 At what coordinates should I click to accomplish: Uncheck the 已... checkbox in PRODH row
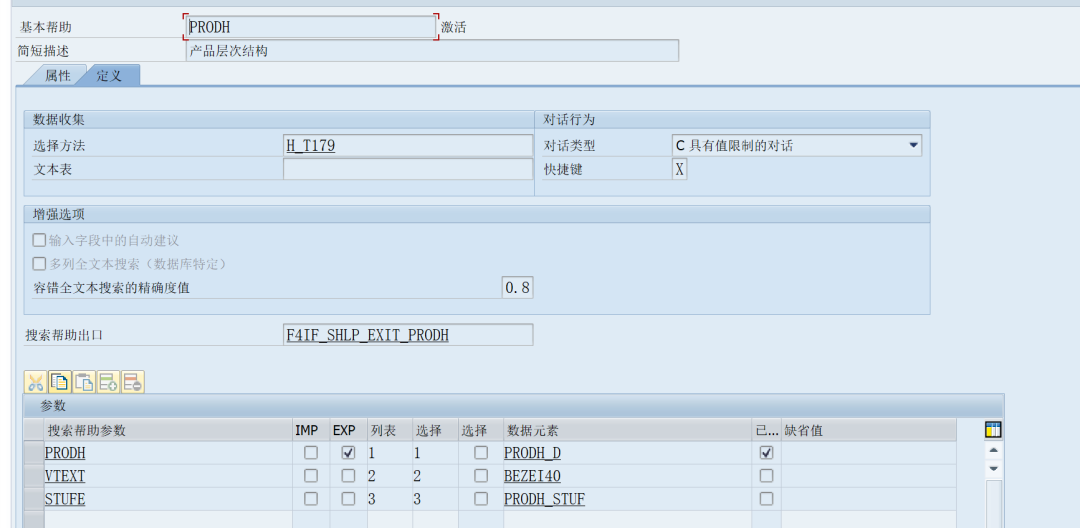click(x=766, y=453)
